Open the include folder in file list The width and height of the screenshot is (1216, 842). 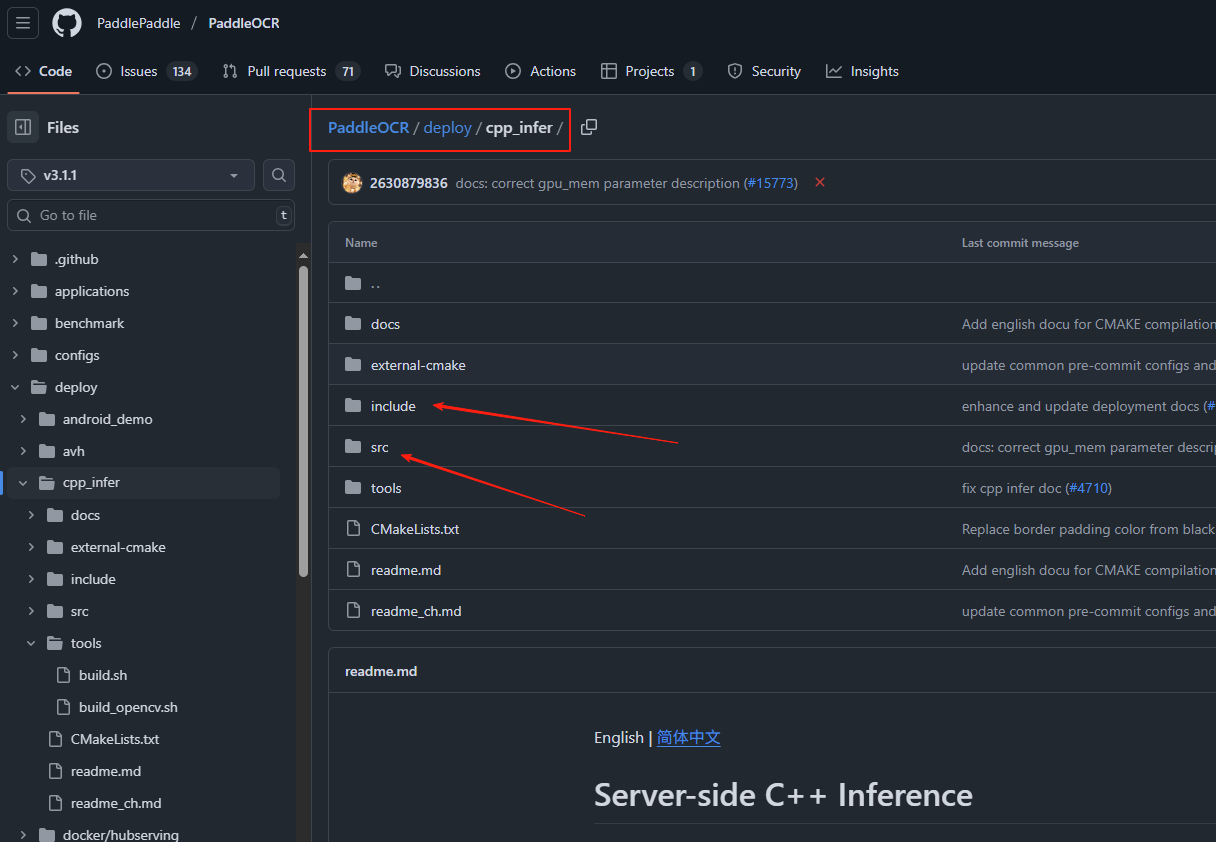coord(393,406)
